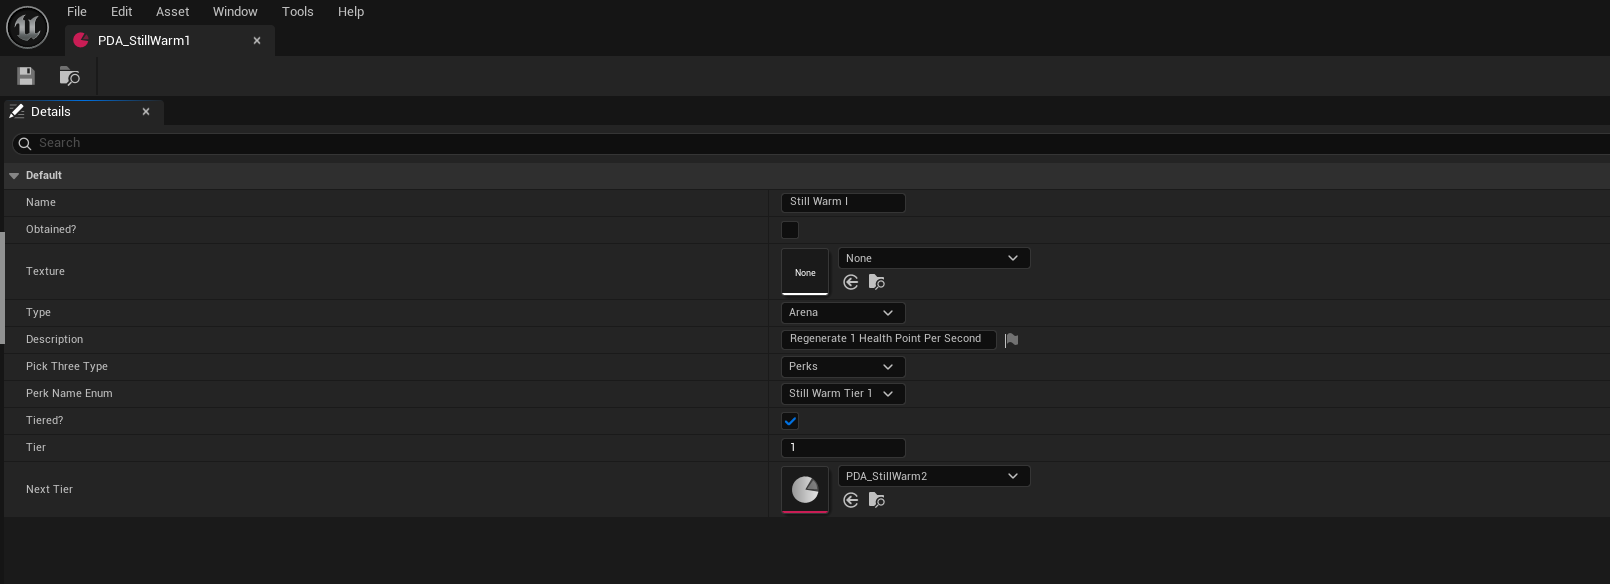Browse to asset in Content Browser toolbar icon
Image resolution: width=1610 pixels, height=584 pixels.
(x=70, y=76)
